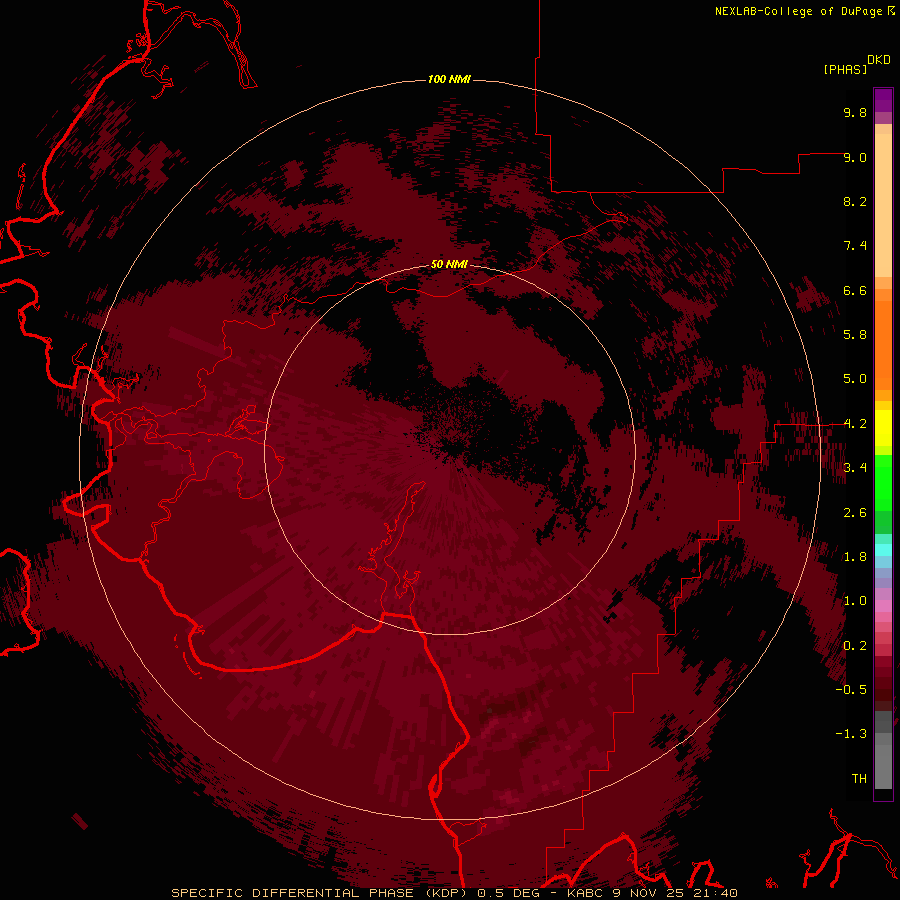Viewport: 900px width, 900px height.
Task: Click the 9 NOV 25 date
Action: point(646,893)
